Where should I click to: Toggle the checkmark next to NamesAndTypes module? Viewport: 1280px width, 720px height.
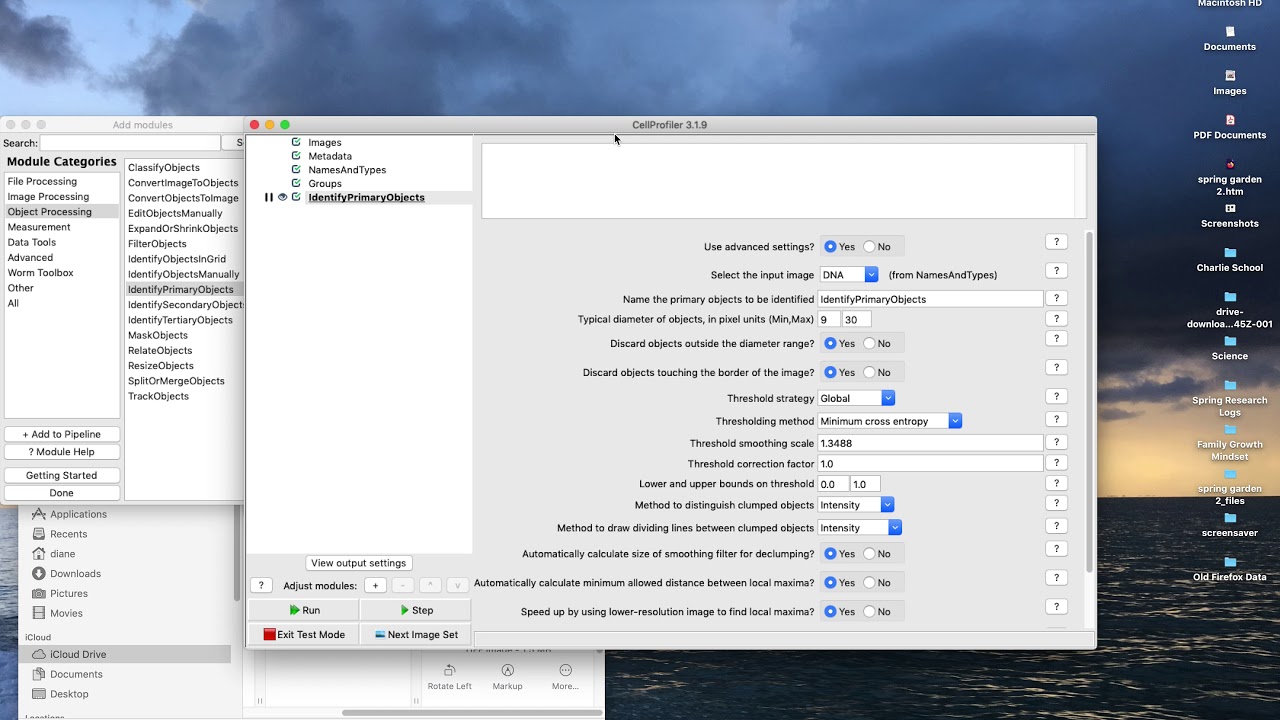[x=296, y=169]
